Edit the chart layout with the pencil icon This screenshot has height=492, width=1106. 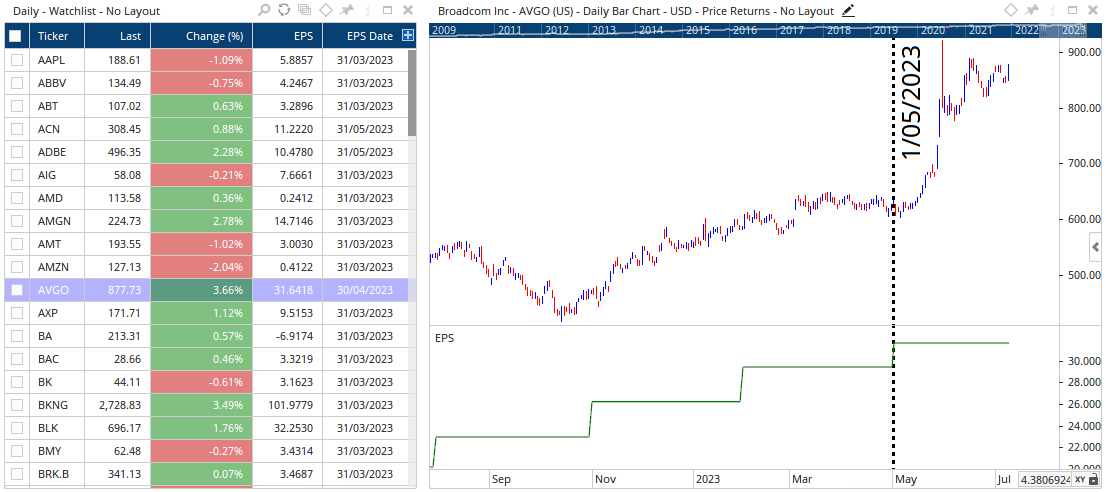pyautogui.click(x=848, y=11)
